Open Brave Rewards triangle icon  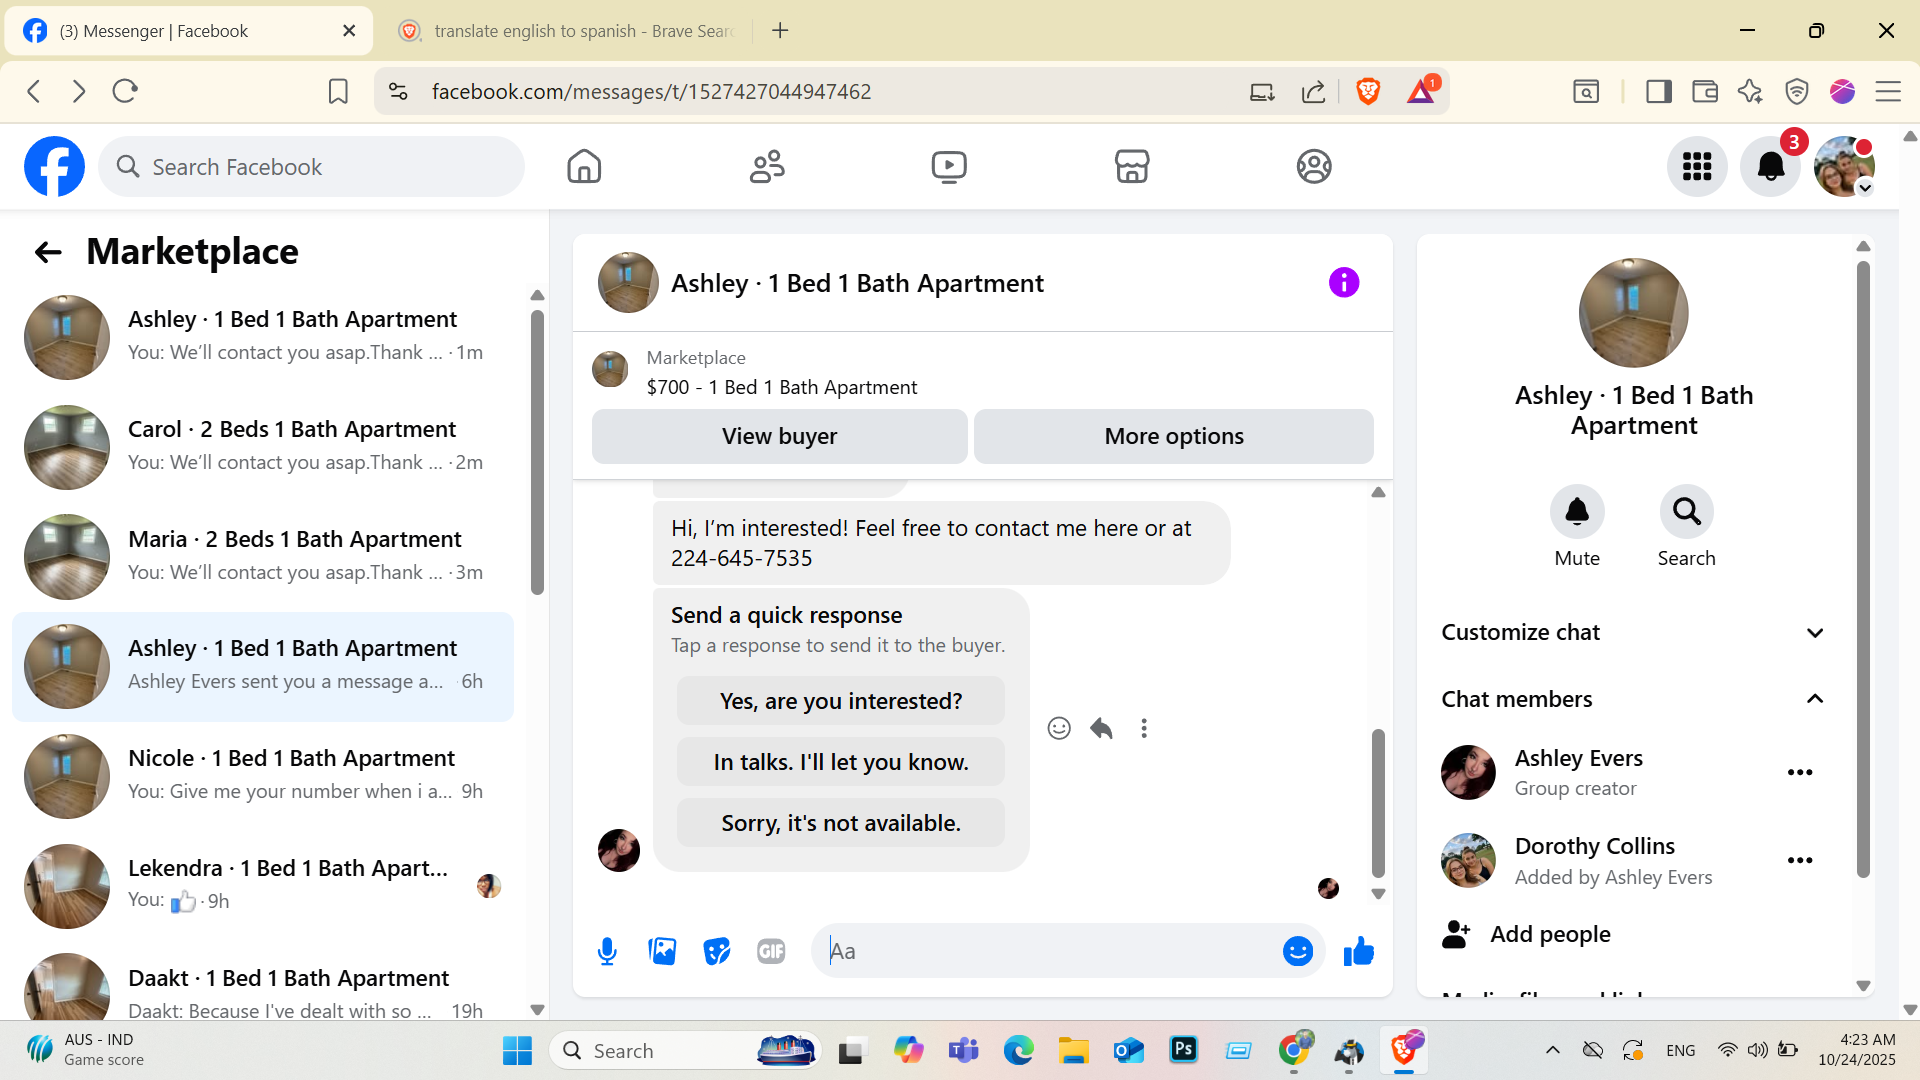coord(1421,91)
